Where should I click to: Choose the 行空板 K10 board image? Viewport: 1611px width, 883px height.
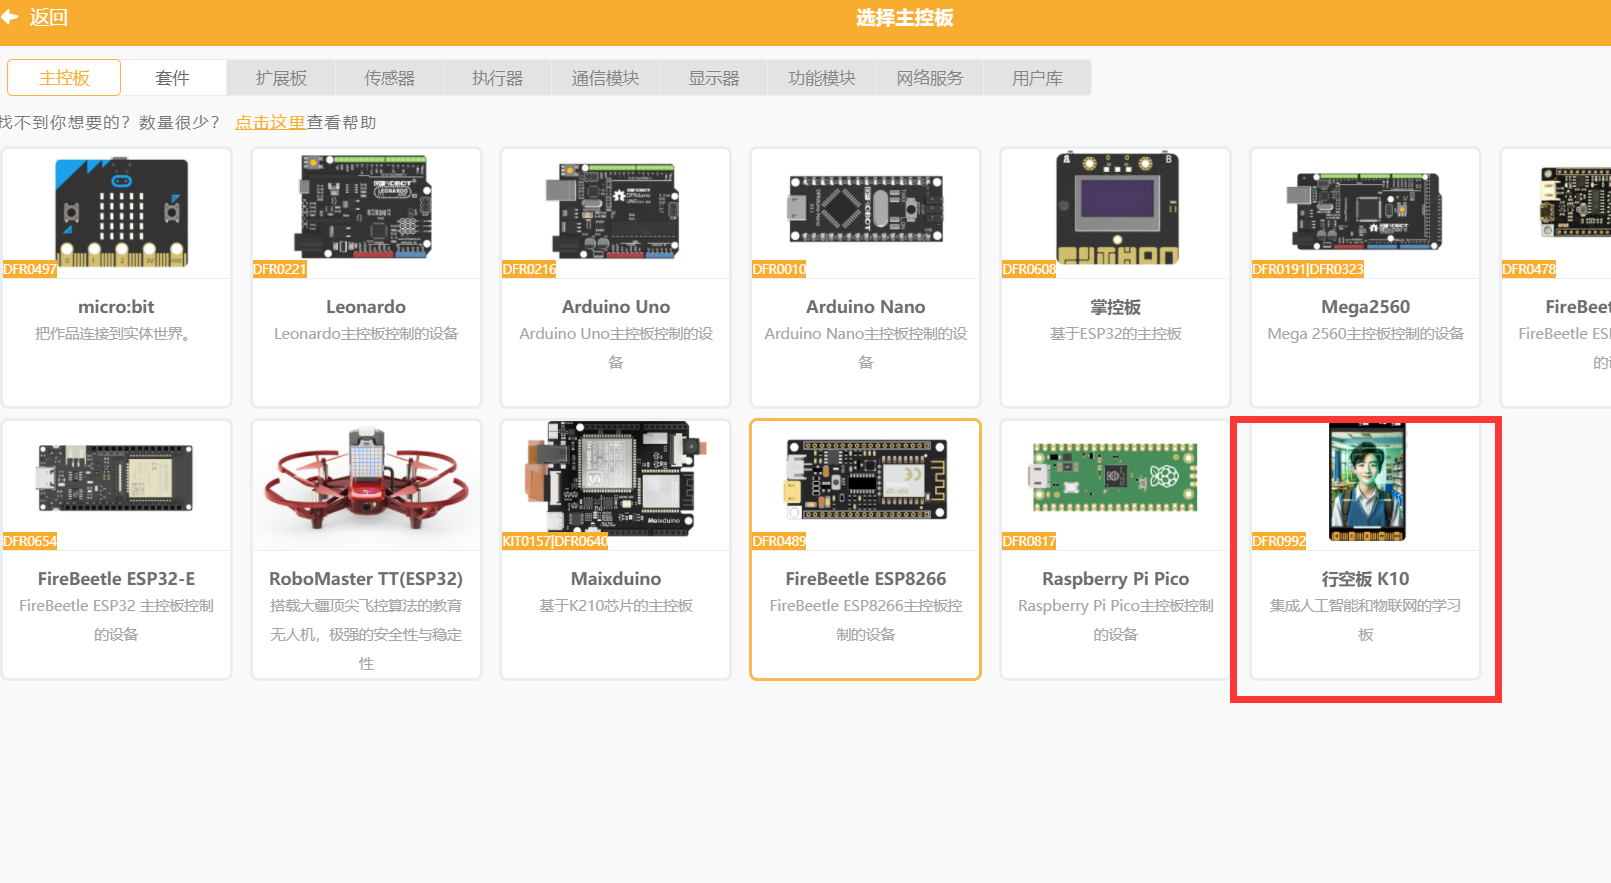tap(1367, 482)
